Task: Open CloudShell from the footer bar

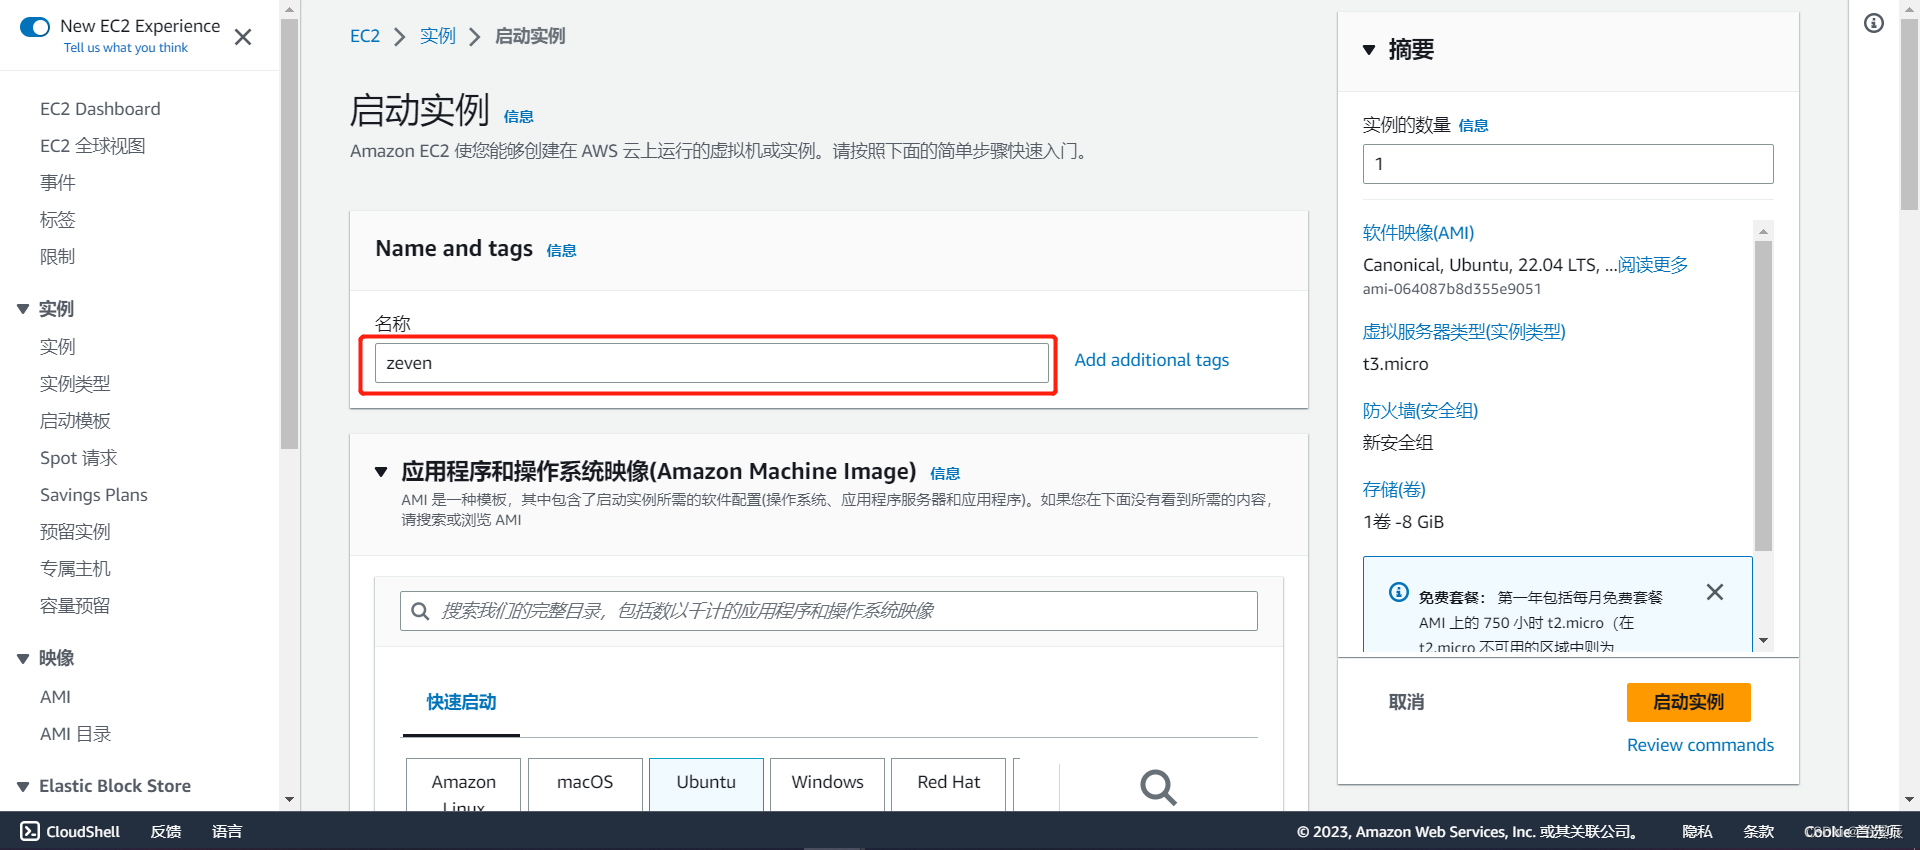Action: tap(70, 831)
